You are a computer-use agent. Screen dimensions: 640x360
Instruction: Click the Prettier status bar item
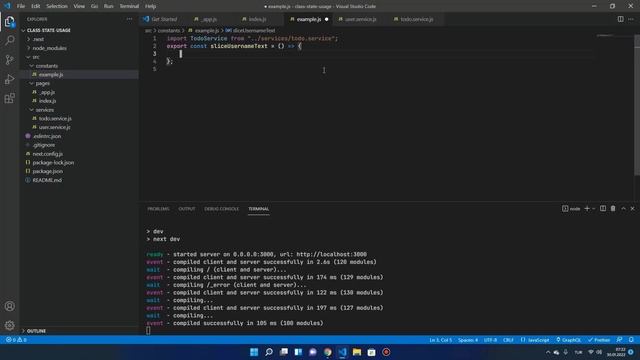599,340
